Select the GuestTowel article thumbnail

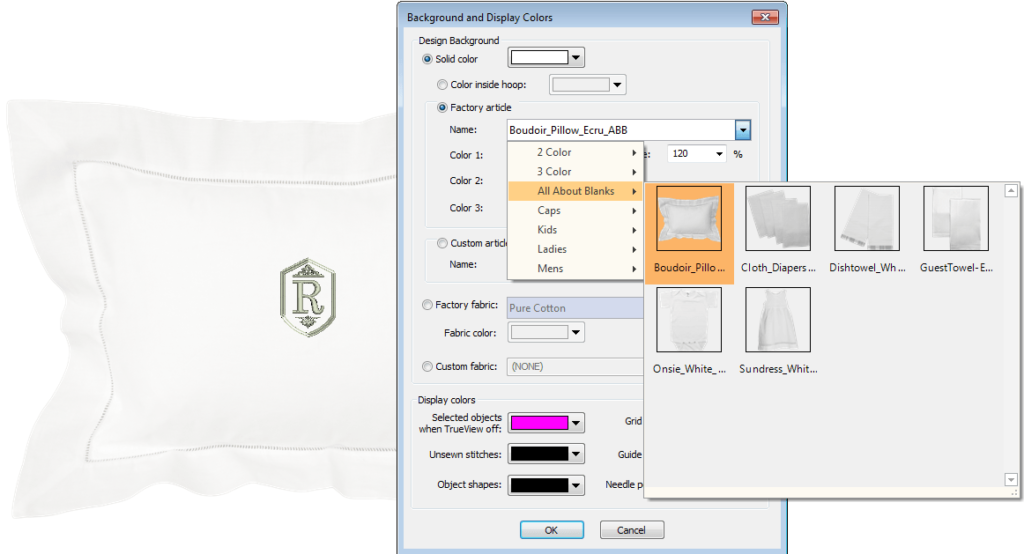tap(955, 219)
